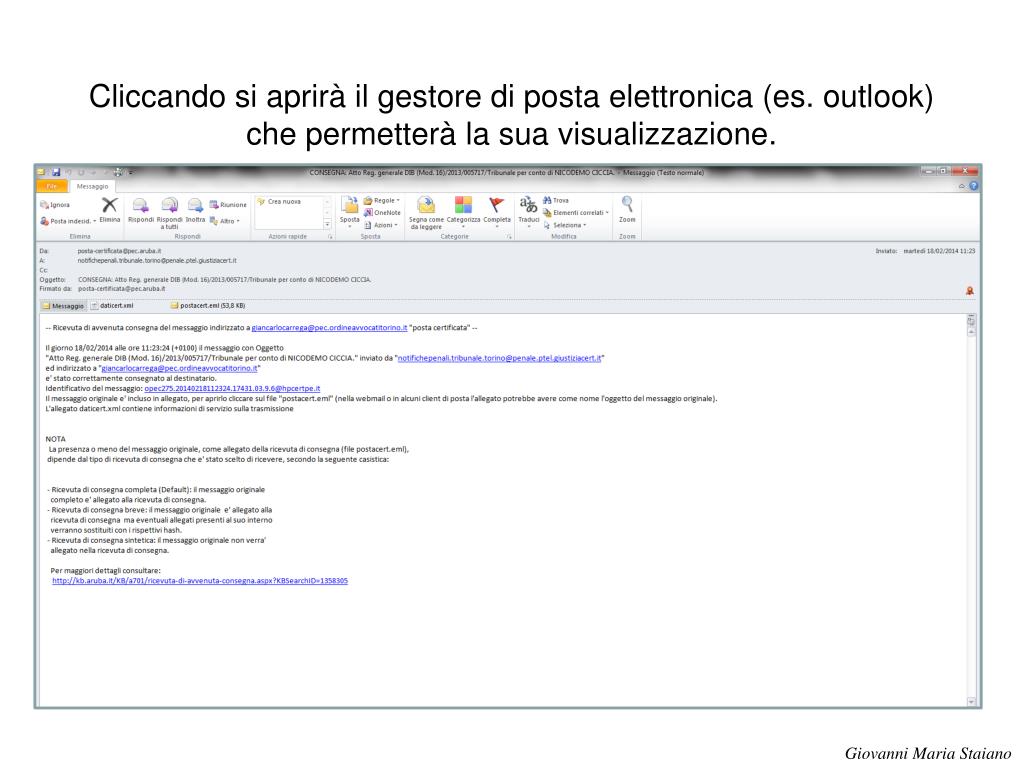Click the Riunione meeting button
1024x768 pixels.
228,204
